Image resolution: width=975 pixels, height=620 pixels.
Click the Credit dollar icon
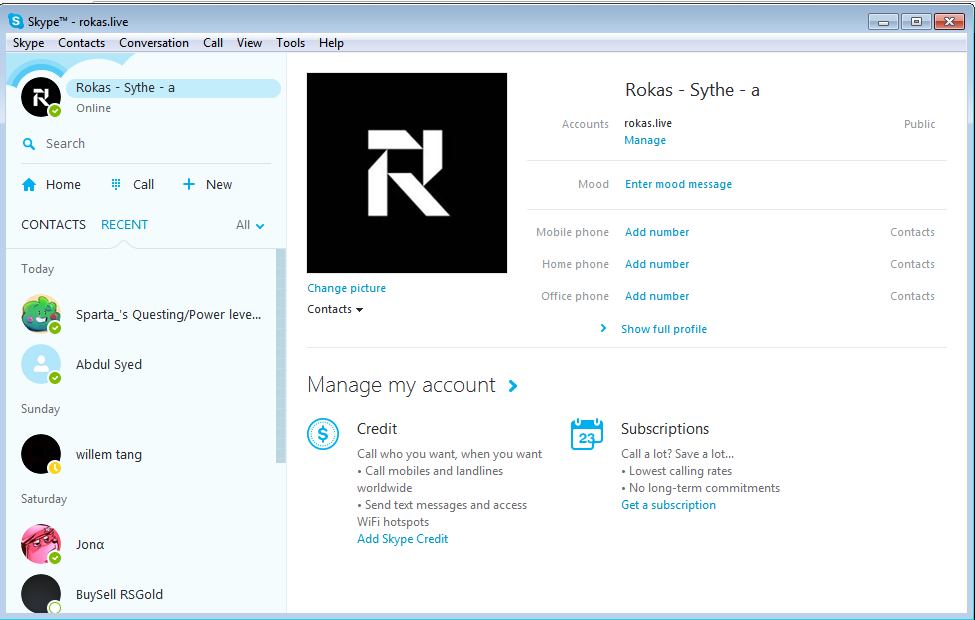click(x=323, y=433)
